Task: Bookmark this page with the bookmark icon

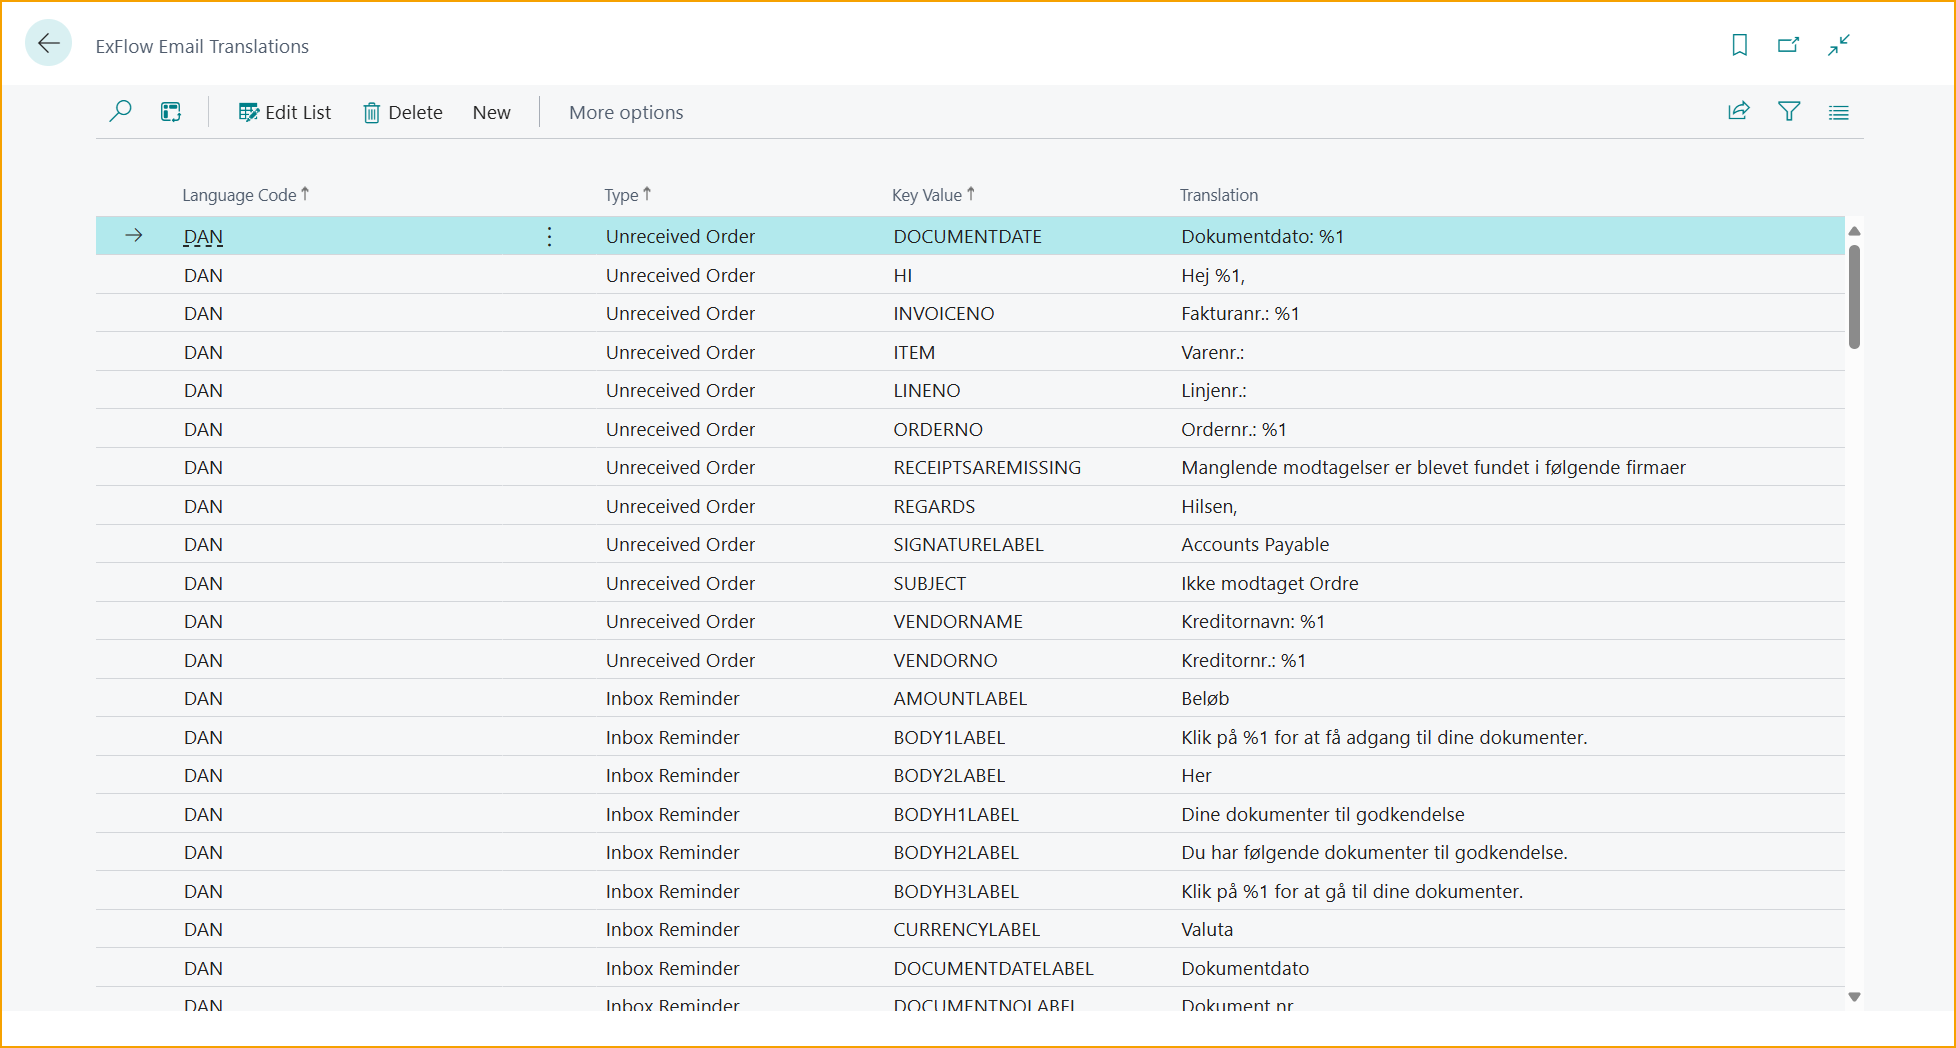Action: [x=1739, y=45]
